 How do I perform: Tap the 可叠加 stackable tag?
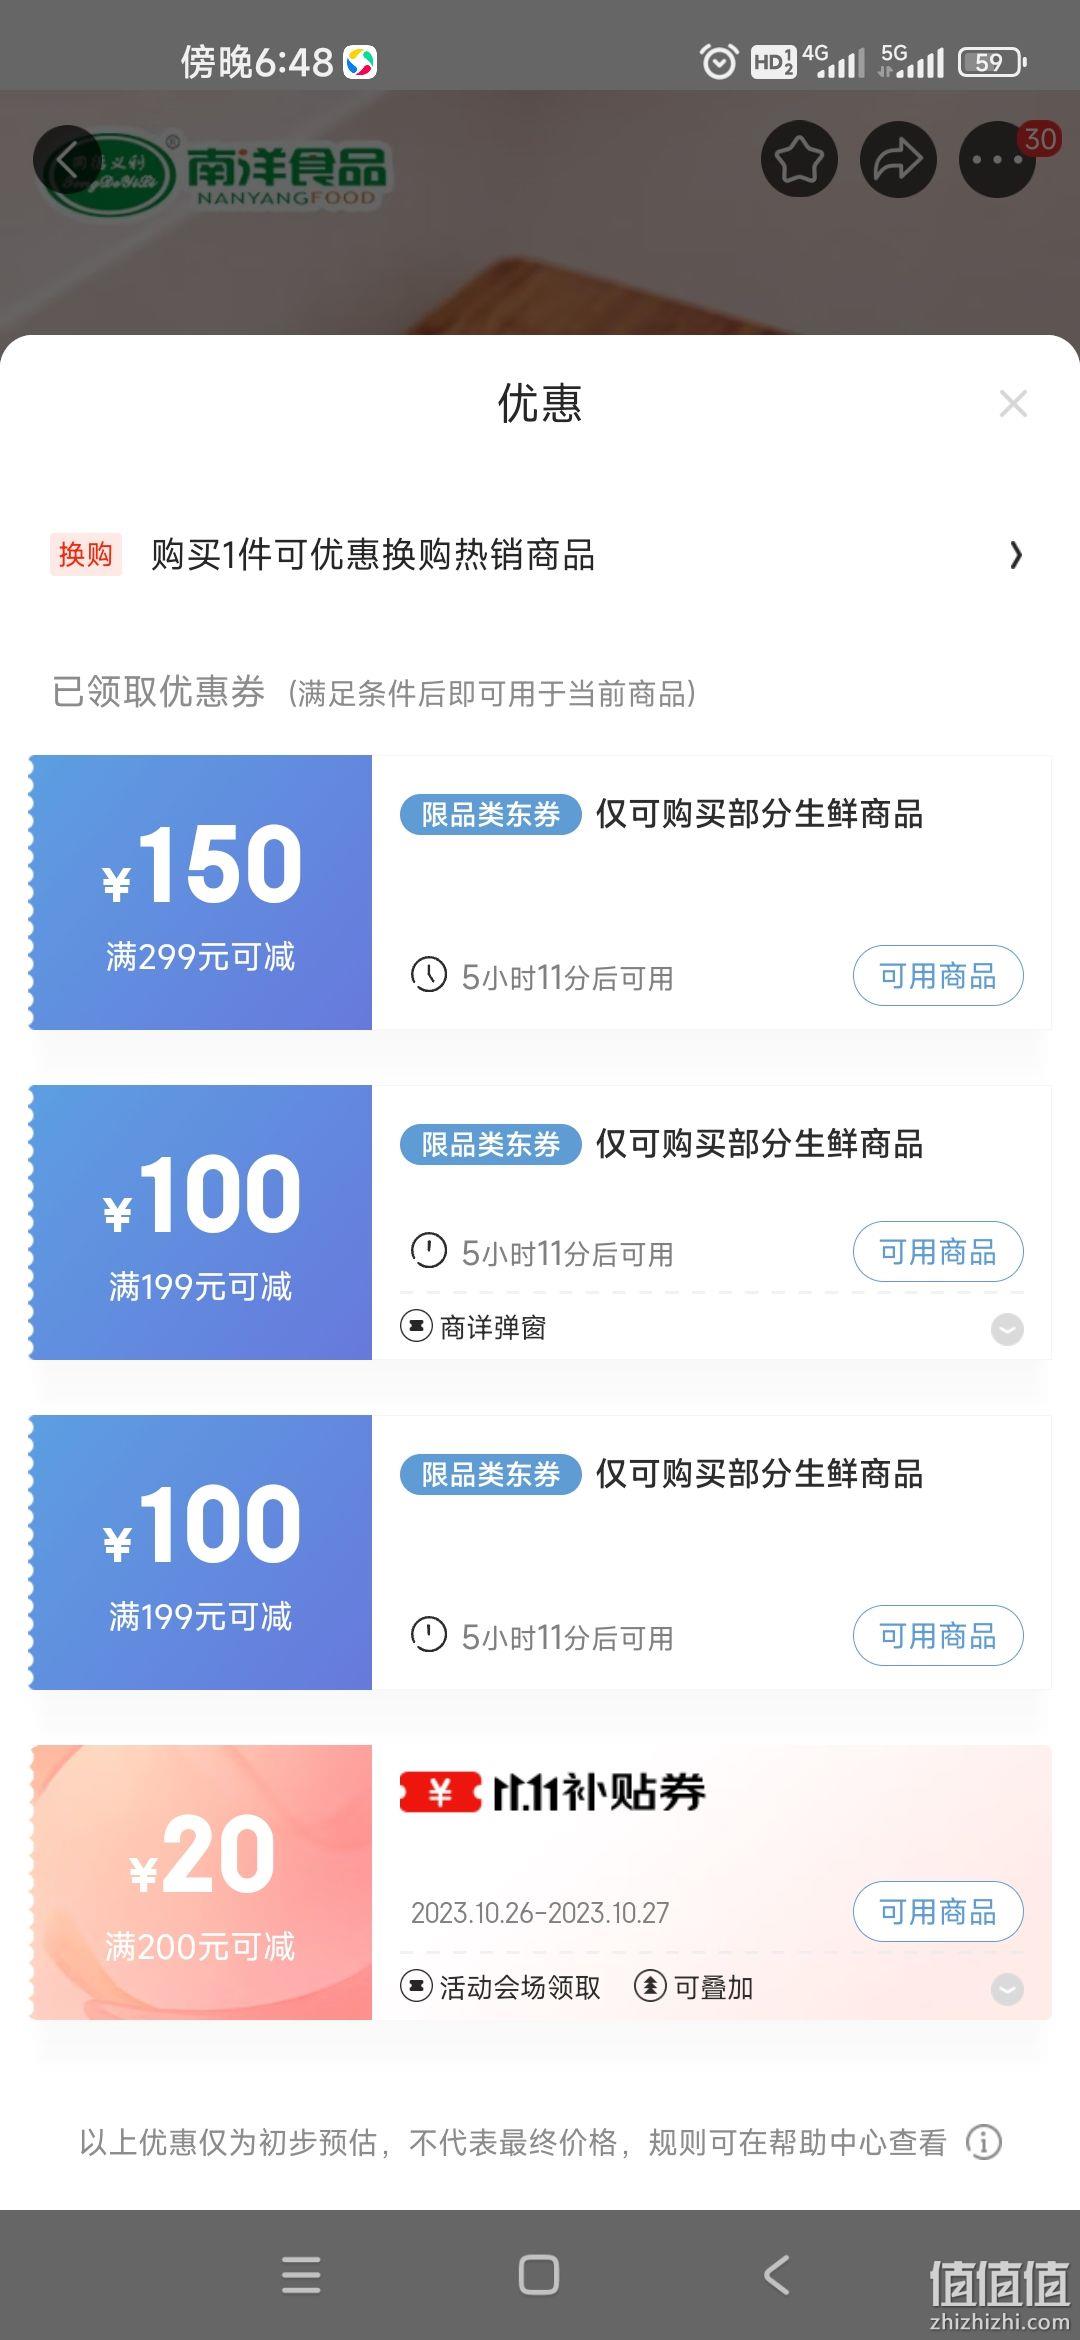(x=693, y=1987)
